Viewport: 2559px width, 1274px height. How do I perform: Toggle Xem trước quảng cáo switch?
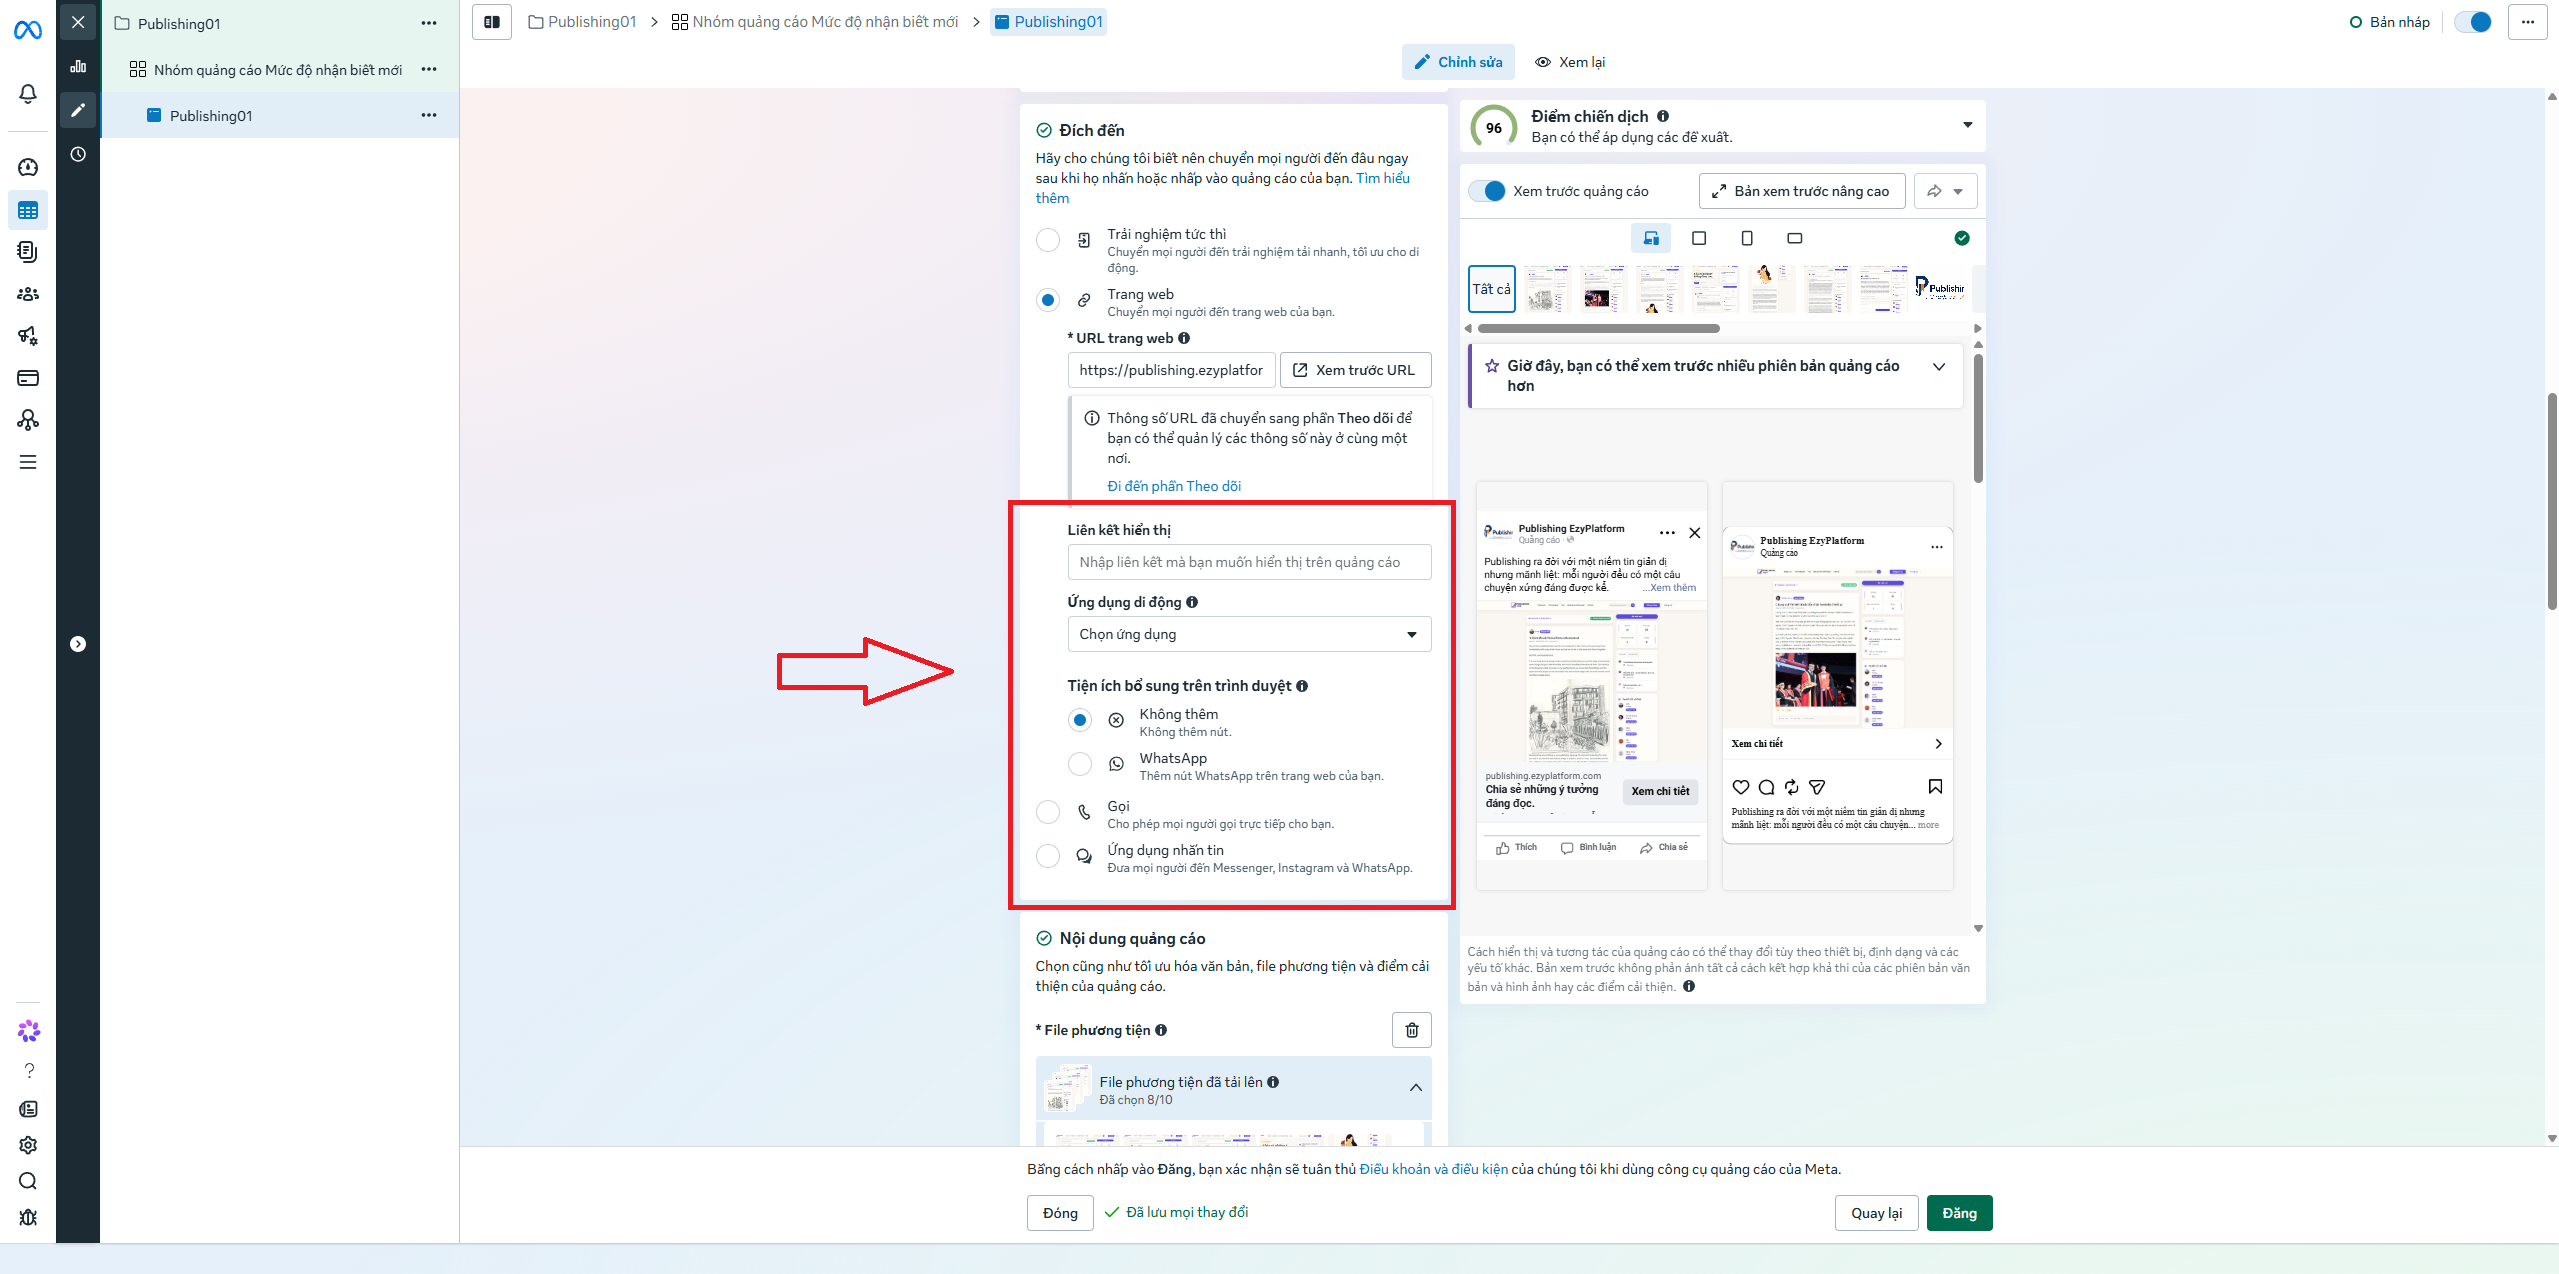[x=1487, y=191]
